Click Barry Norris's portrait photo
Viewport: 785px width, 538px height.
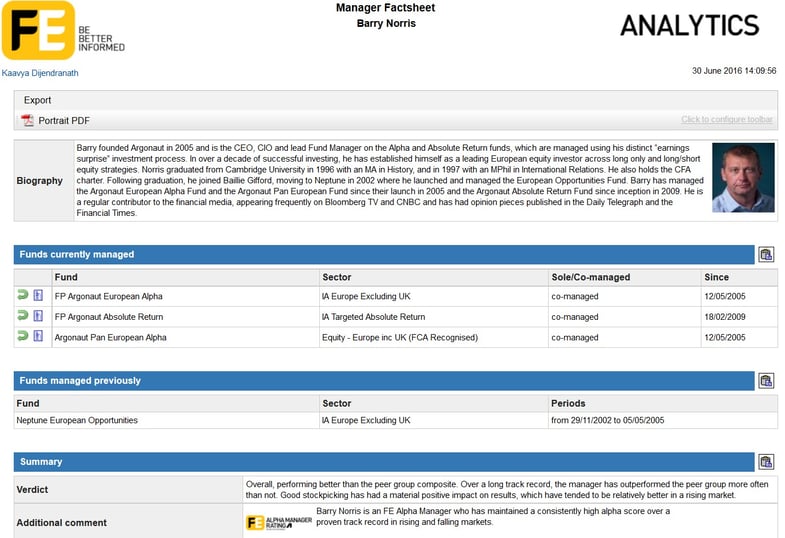tap(743, 178)
